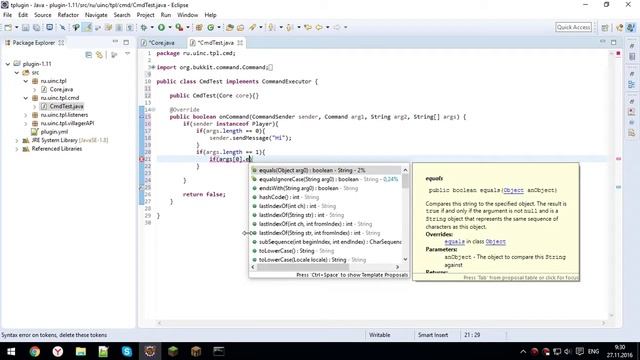
Task: Click the Save All toolbar icon
Action: pos(37,27)
